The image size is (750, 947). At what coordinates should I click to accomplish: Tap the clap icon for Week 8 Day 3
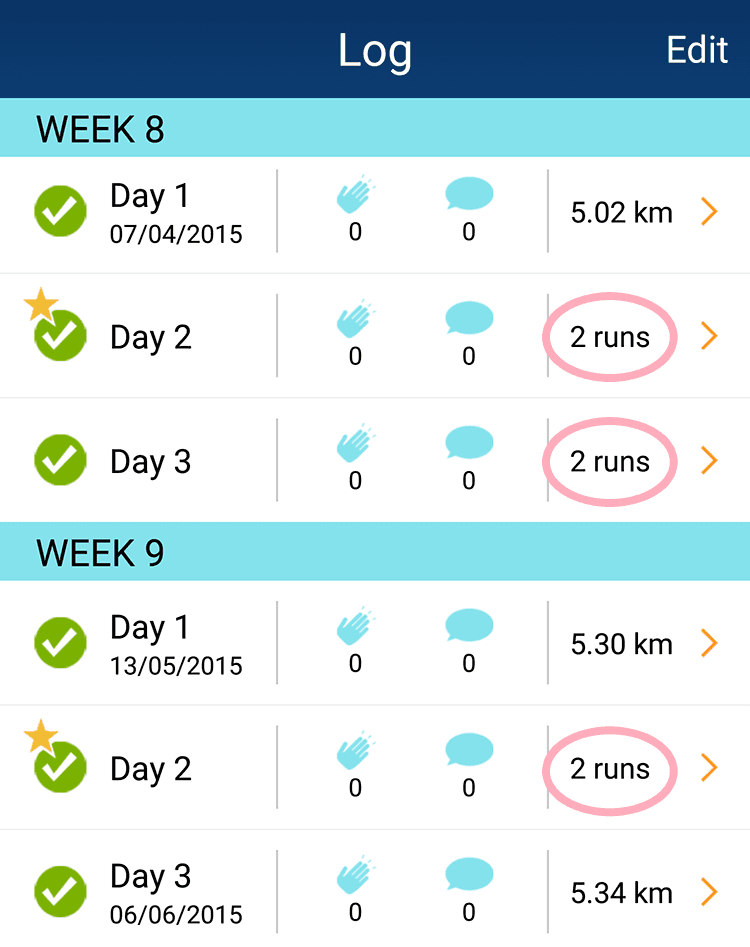tap(355, 445)
